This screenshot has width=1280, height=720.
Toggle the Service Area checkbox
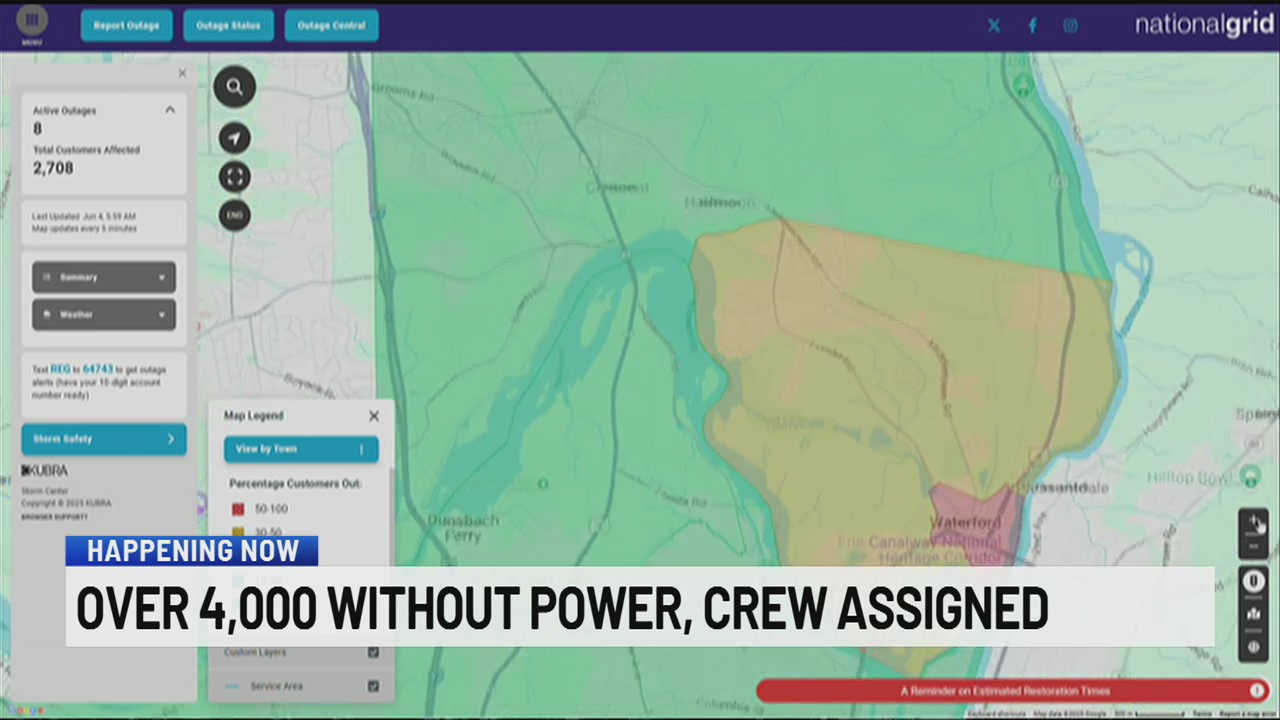click(x=373, y=686)
